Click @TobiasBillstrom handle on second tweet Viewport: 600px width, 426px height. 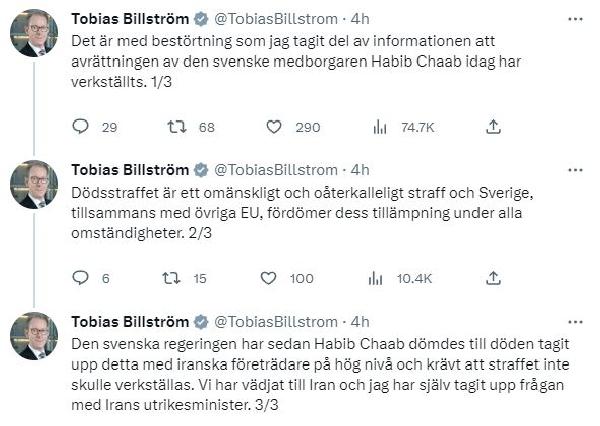click(277, 169)
